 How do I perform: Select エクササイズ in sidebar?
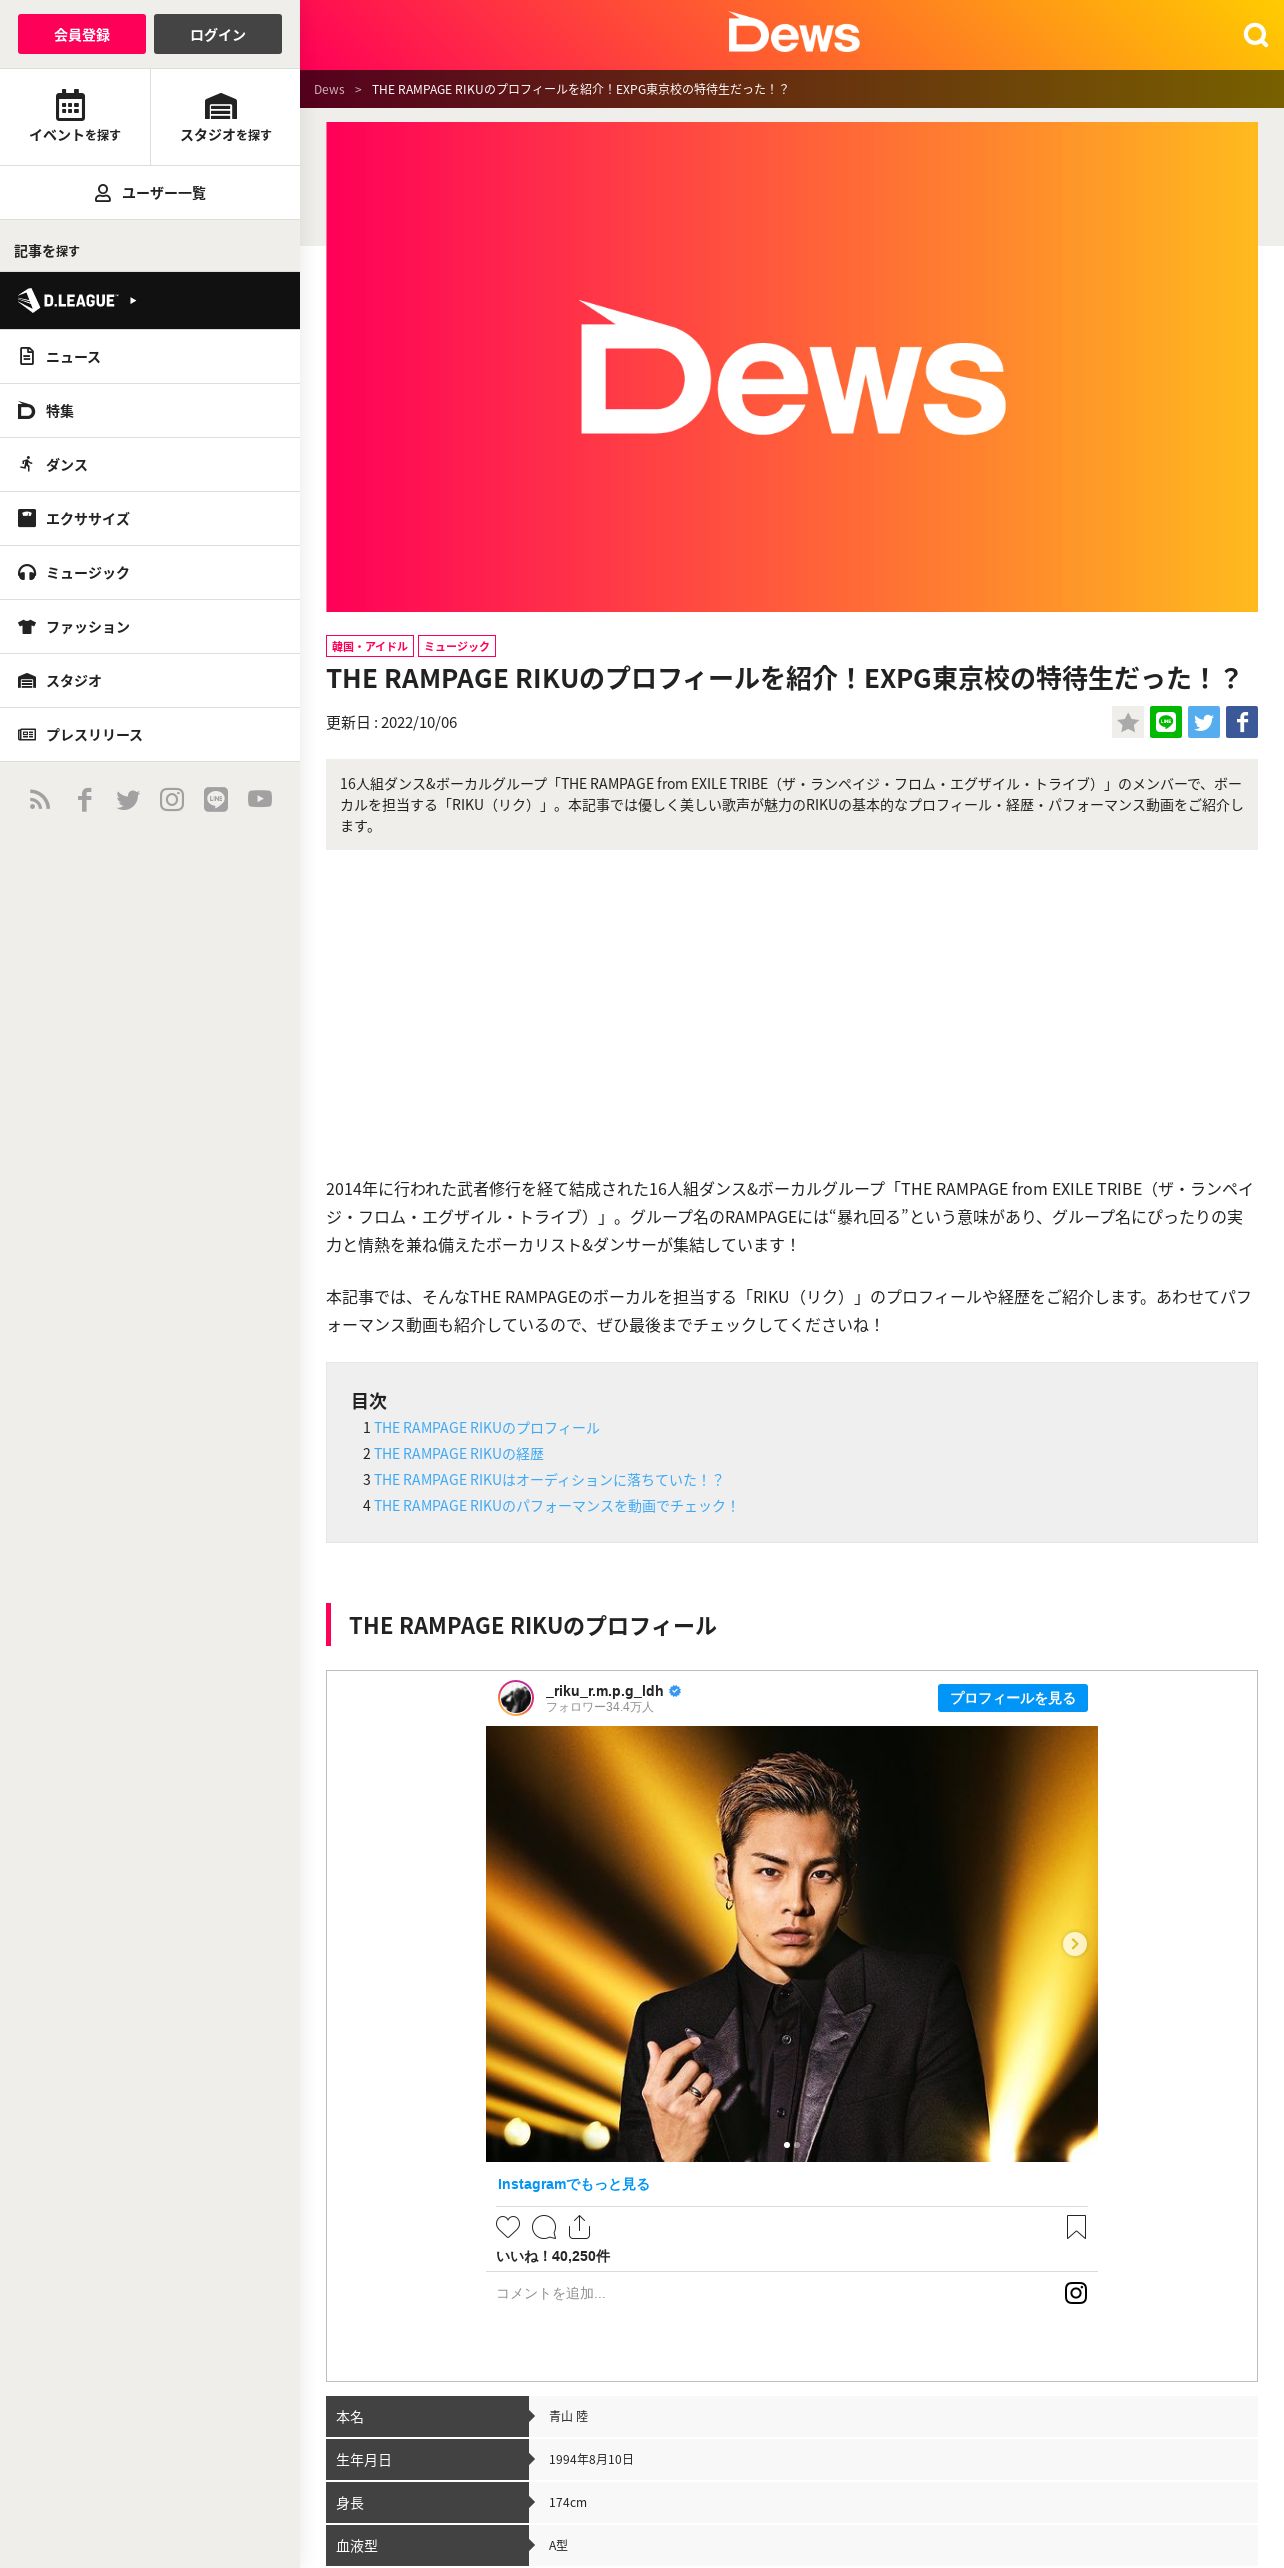click(x=150, y=519)
